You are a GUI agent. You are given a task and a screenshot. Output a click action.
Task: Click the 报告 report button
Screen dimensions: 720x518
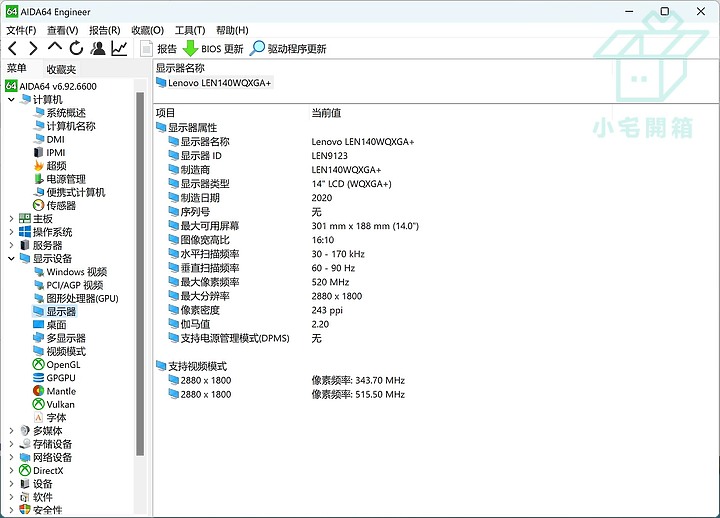pos(158,49)
